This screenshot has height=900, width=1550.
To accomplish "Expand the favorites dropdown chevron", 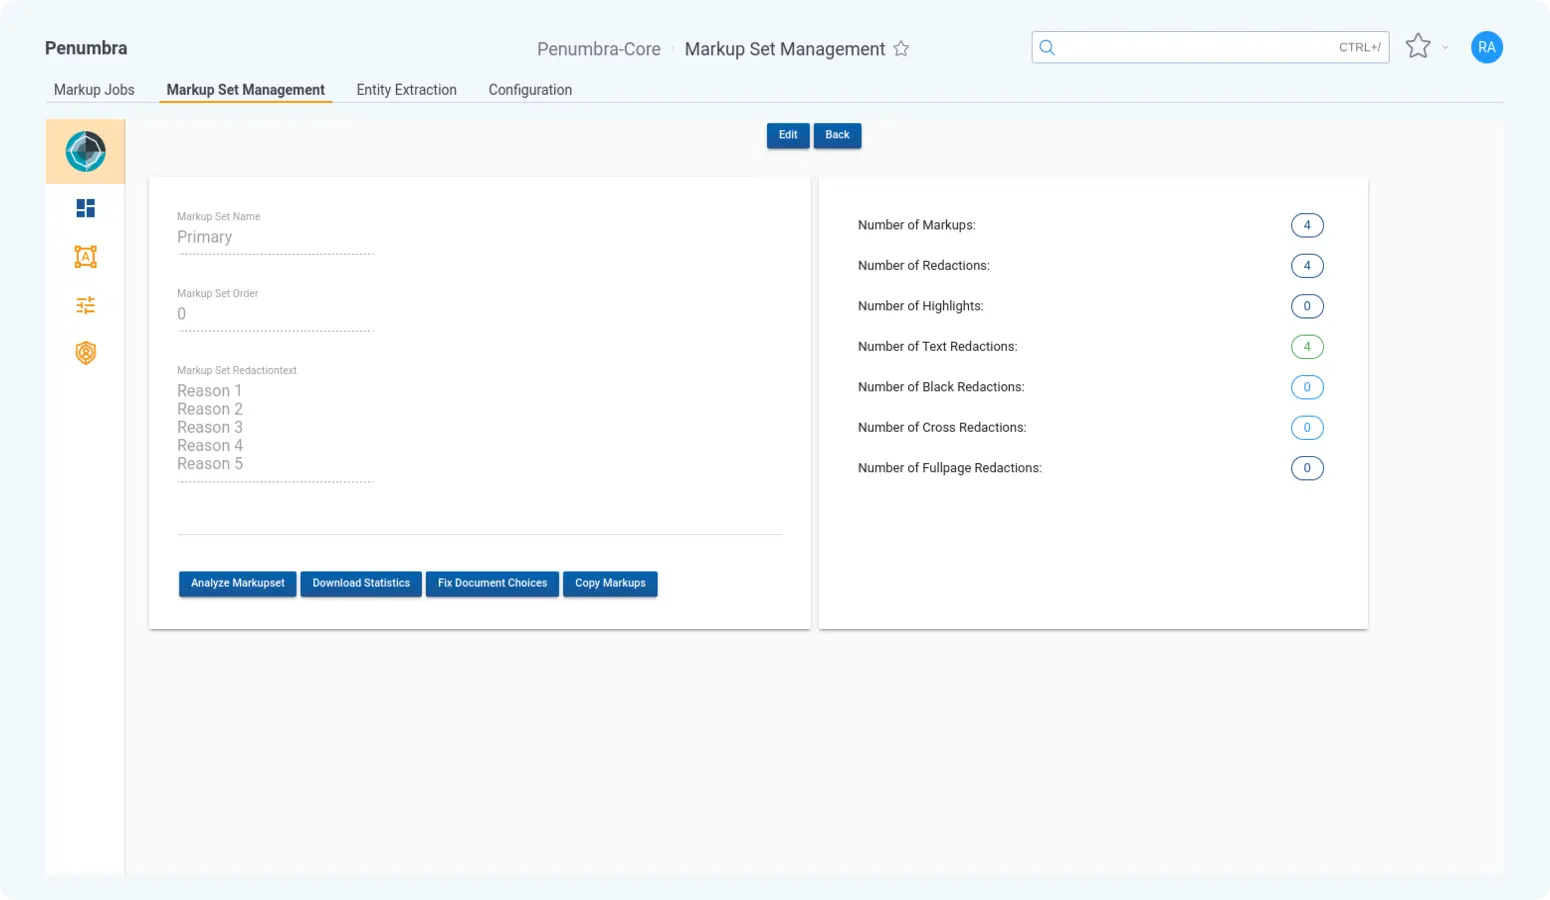I will coord(1445,48).
